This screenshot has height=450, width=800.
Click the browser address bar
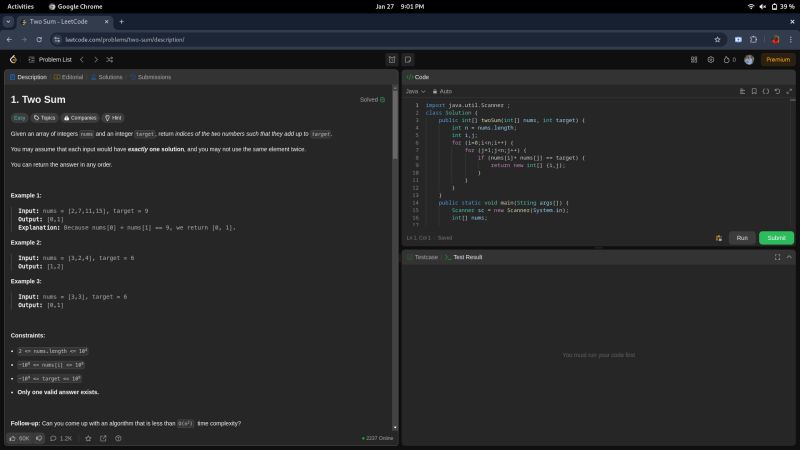click(383, 40)
